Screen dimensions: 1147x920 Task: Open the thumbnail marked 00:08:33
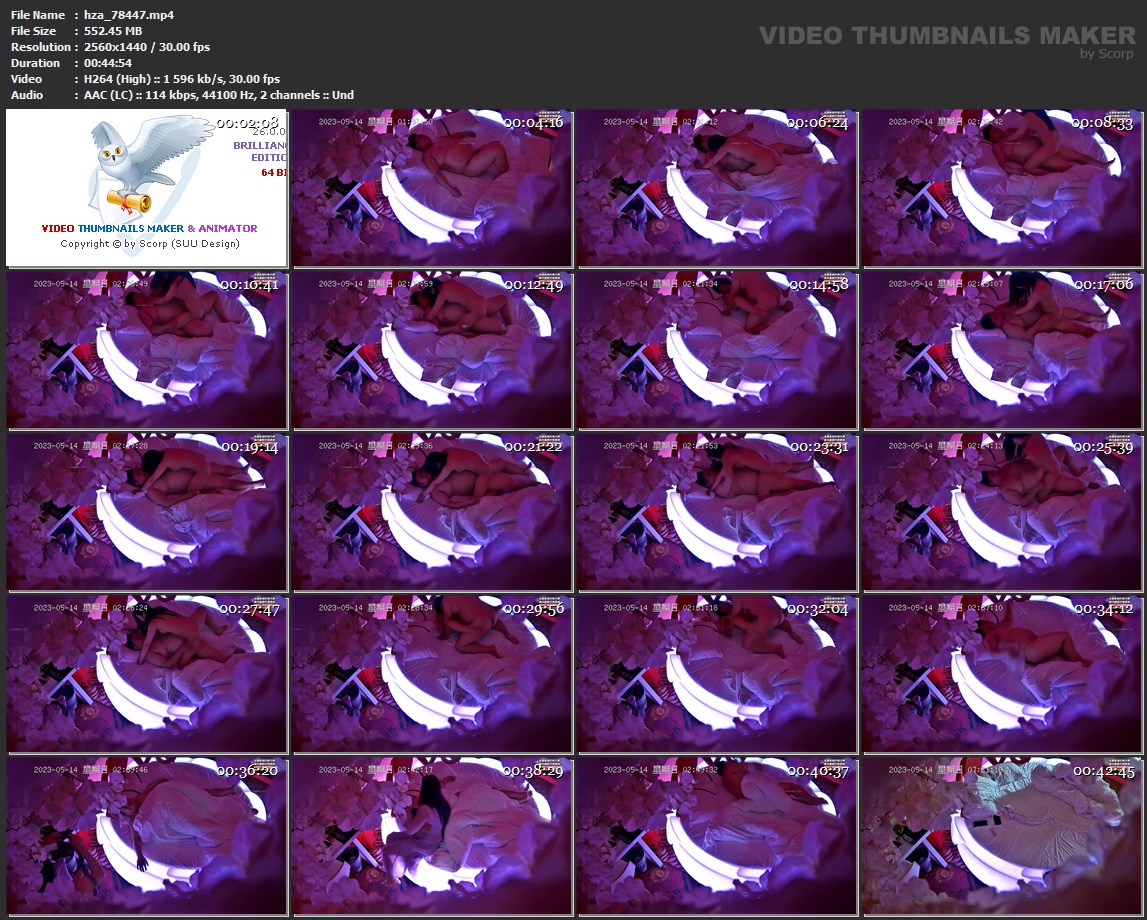[1002, 188]
